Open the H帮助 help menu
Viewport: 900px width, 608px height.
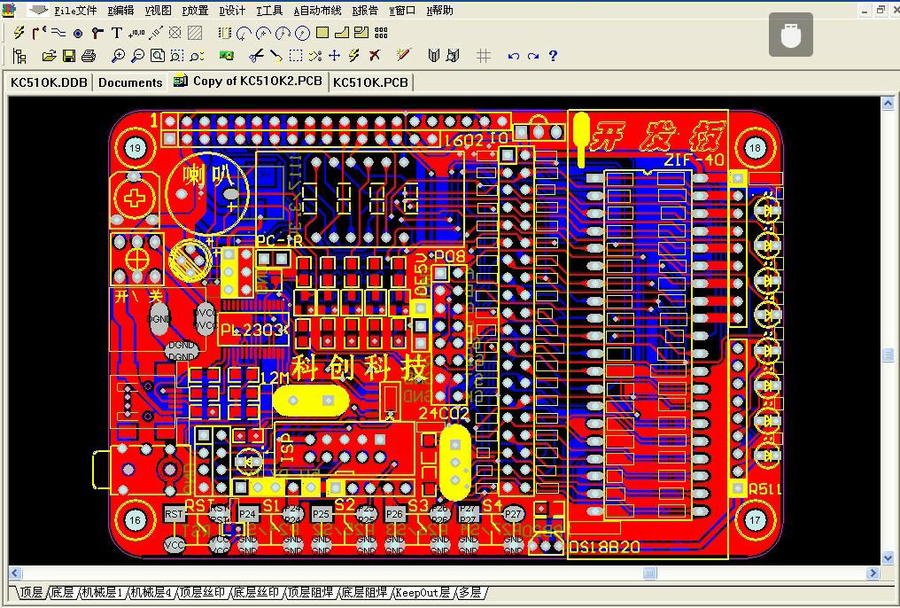pos(440,10)
